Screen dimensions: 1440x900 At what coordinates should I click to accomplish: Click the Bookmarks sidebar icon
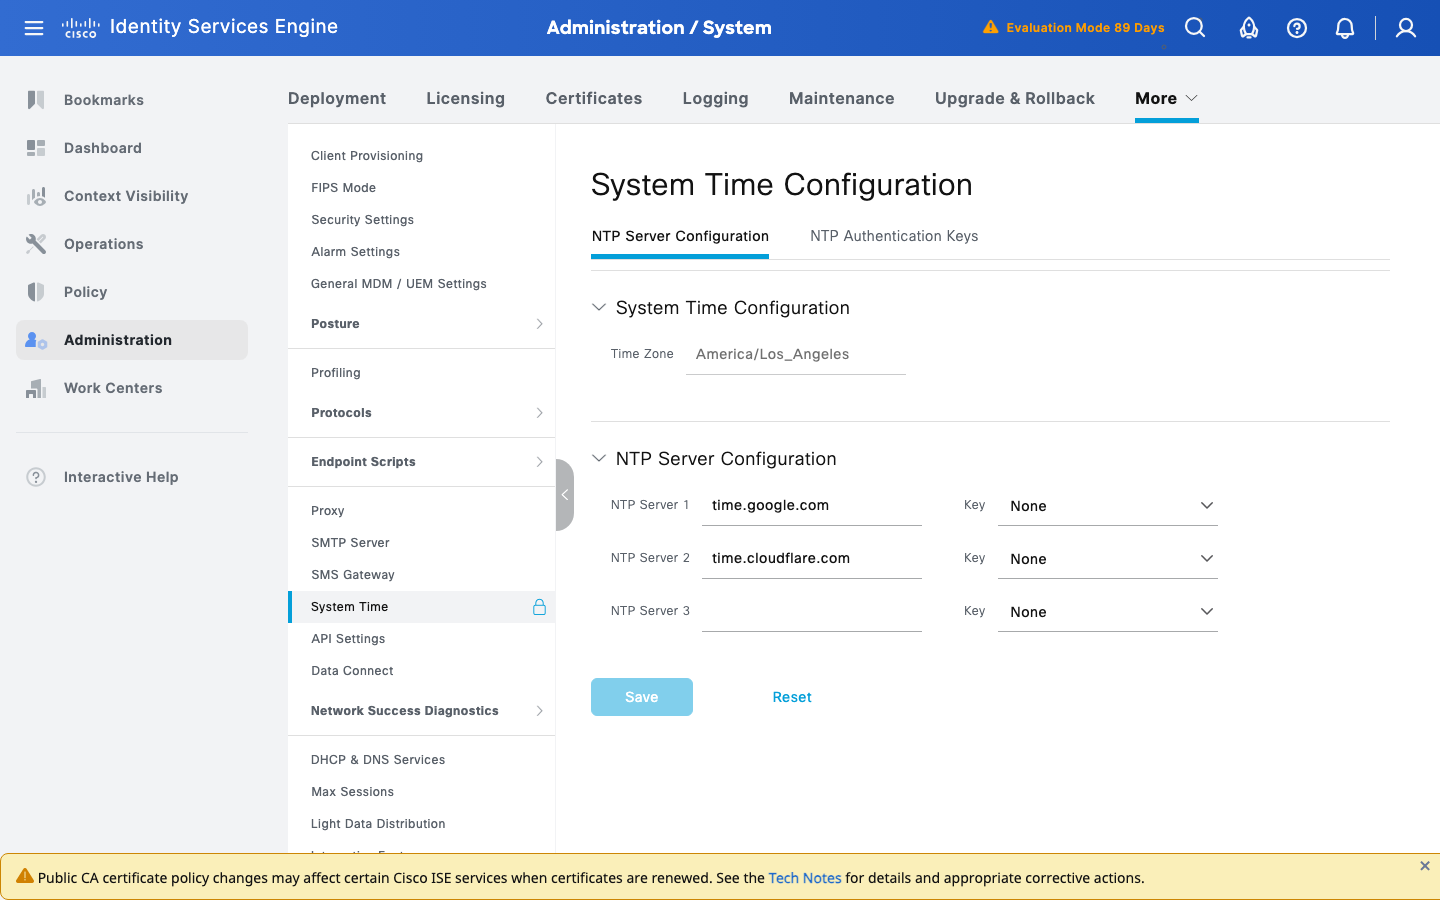[36, 100]
